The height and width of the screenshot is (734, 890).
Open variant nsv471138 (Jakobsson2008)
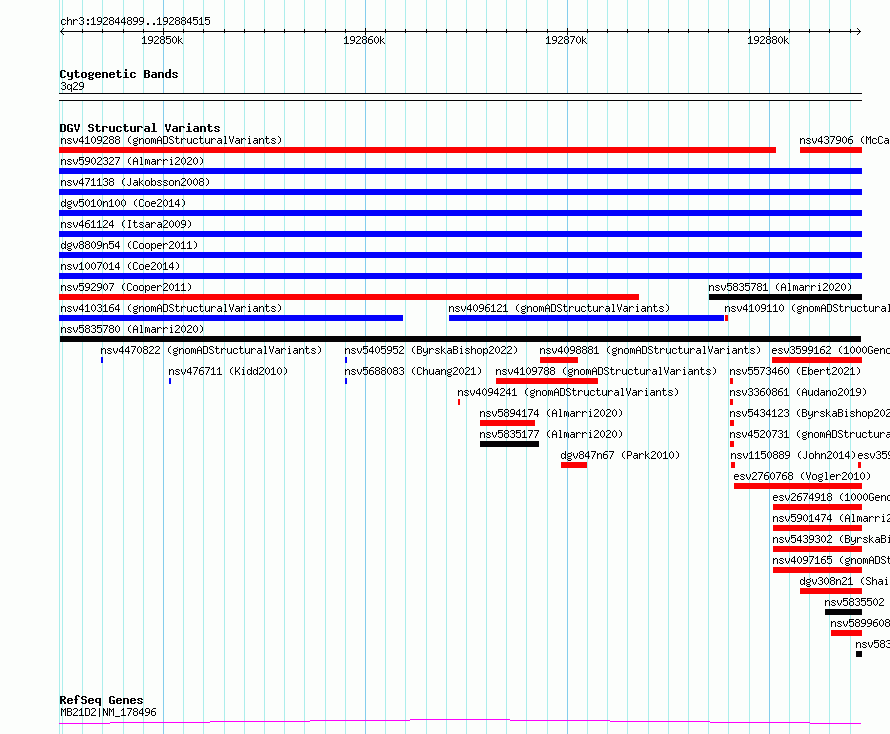(135, 182)
